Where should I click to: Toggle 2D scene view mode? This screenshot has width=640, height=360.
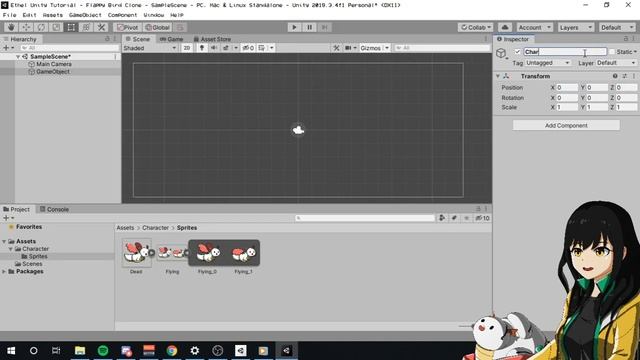point(187,48)
